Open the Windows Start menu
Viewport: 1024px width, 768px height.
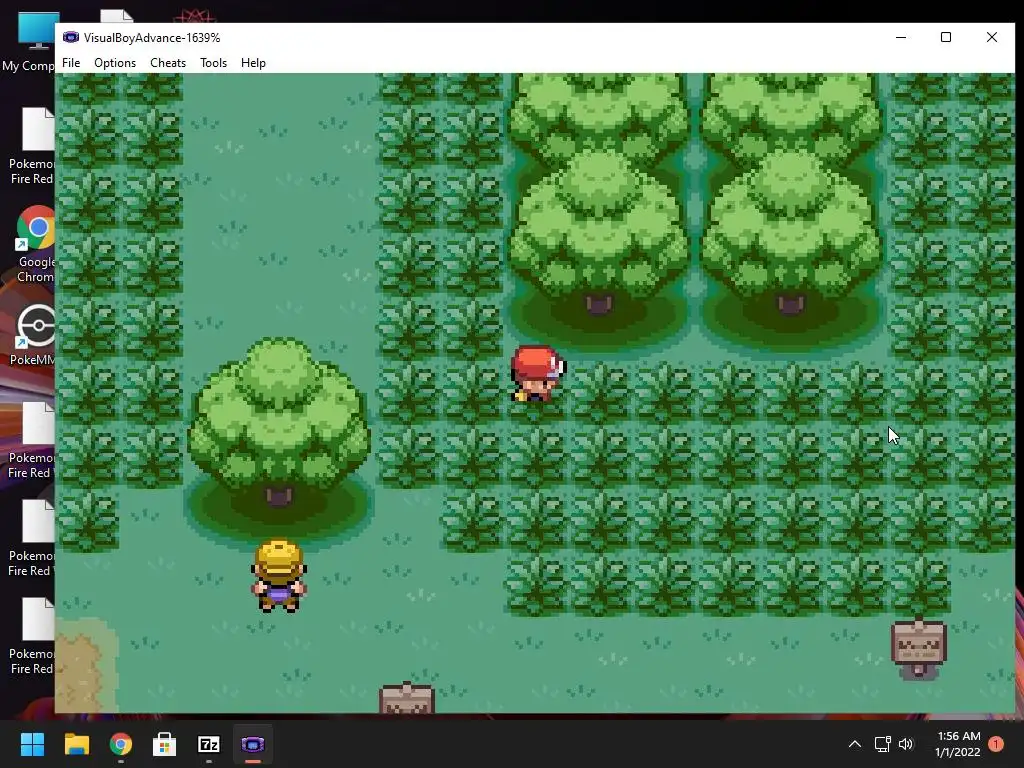[x=32, y=744]
